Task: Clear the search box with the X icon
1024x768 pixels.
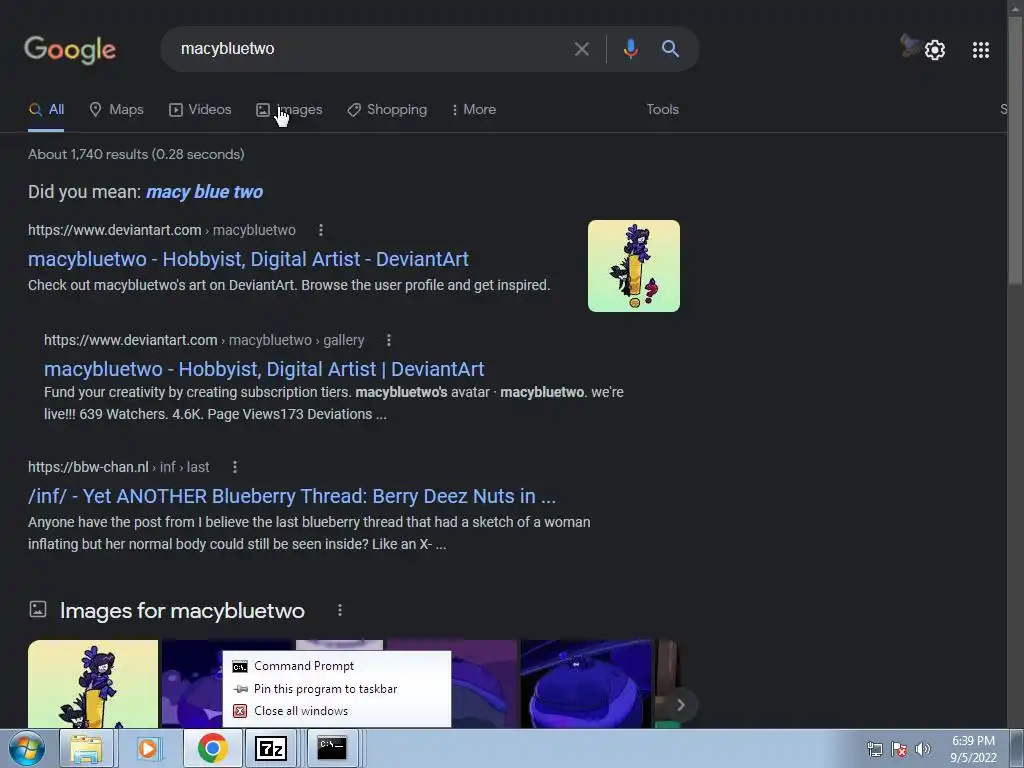Action: [x=581, y=49]
